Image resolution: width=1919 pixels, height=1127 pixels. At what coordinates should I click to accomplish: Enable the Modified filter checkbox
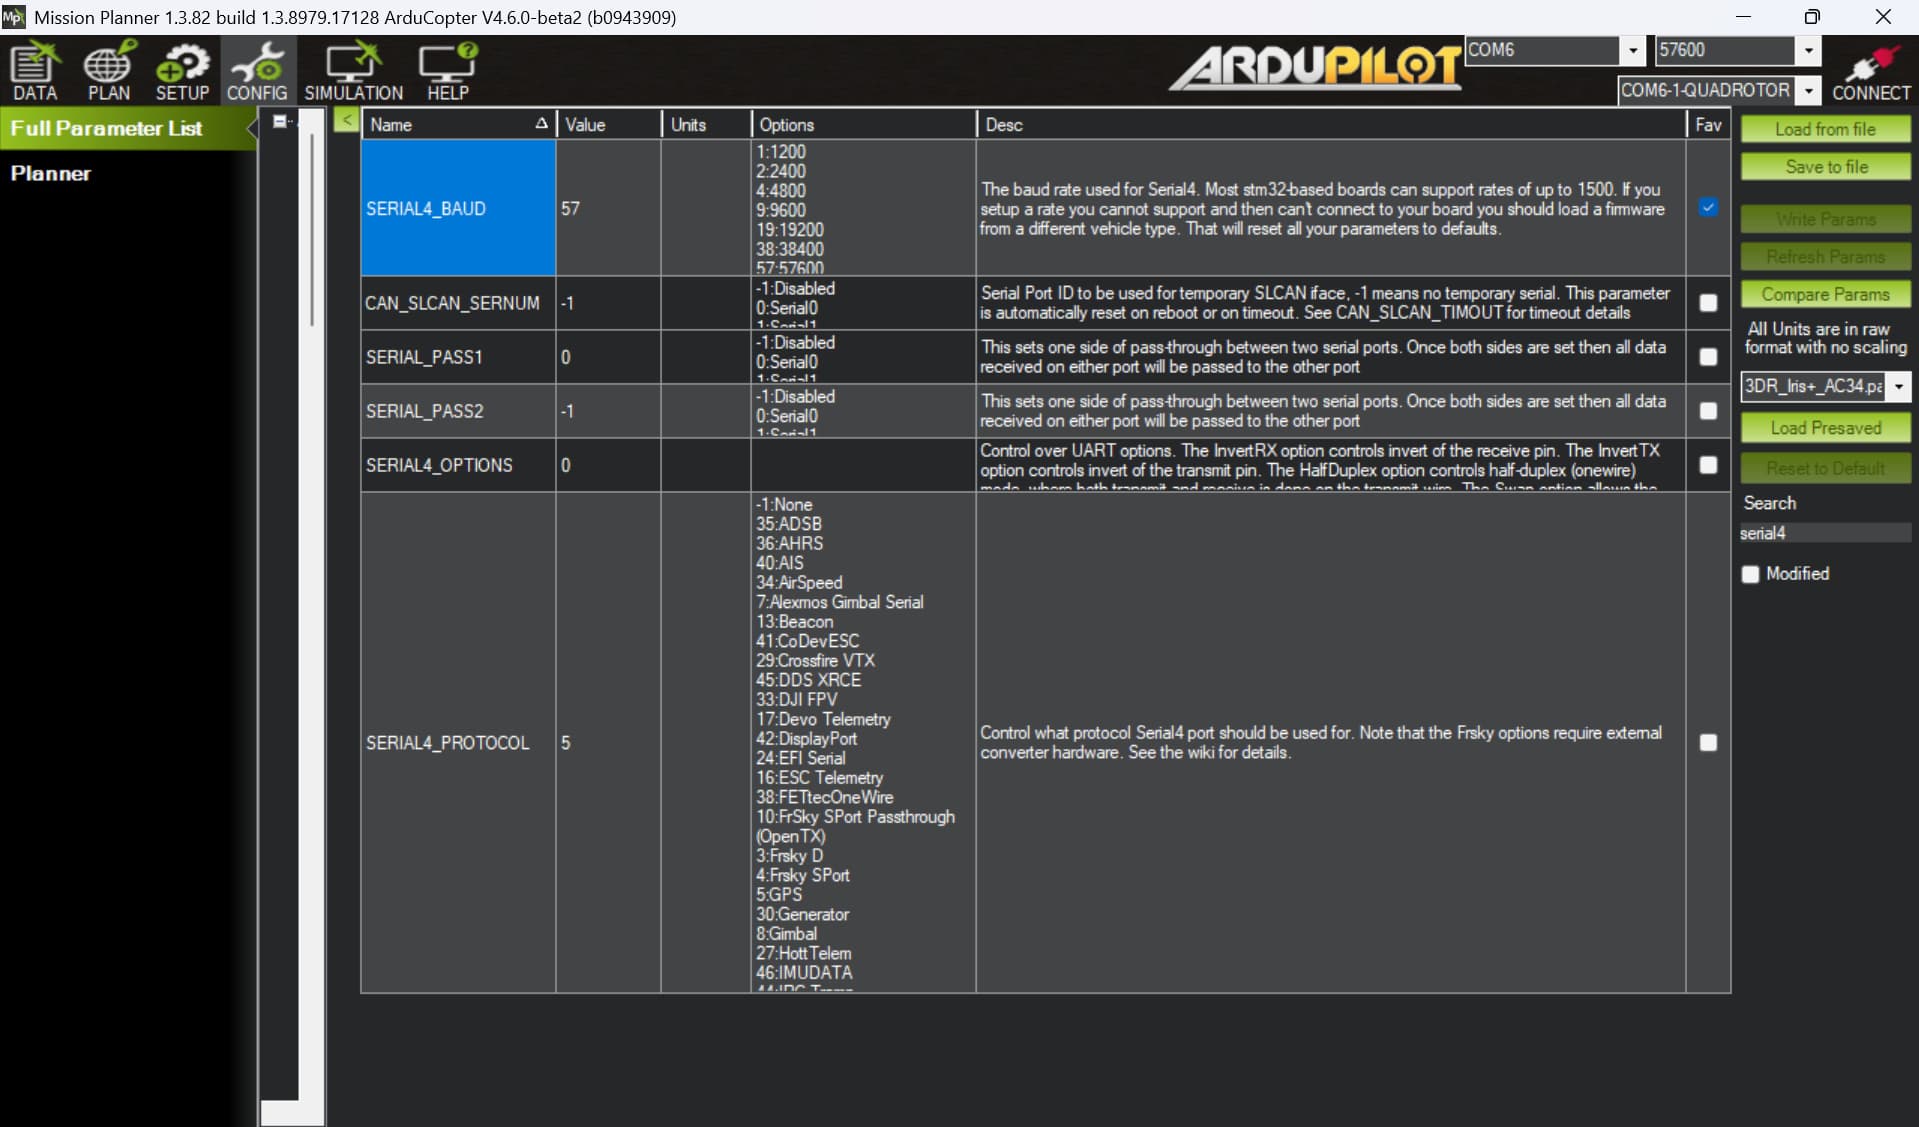pyautogui.click(x=1750, y=574)
